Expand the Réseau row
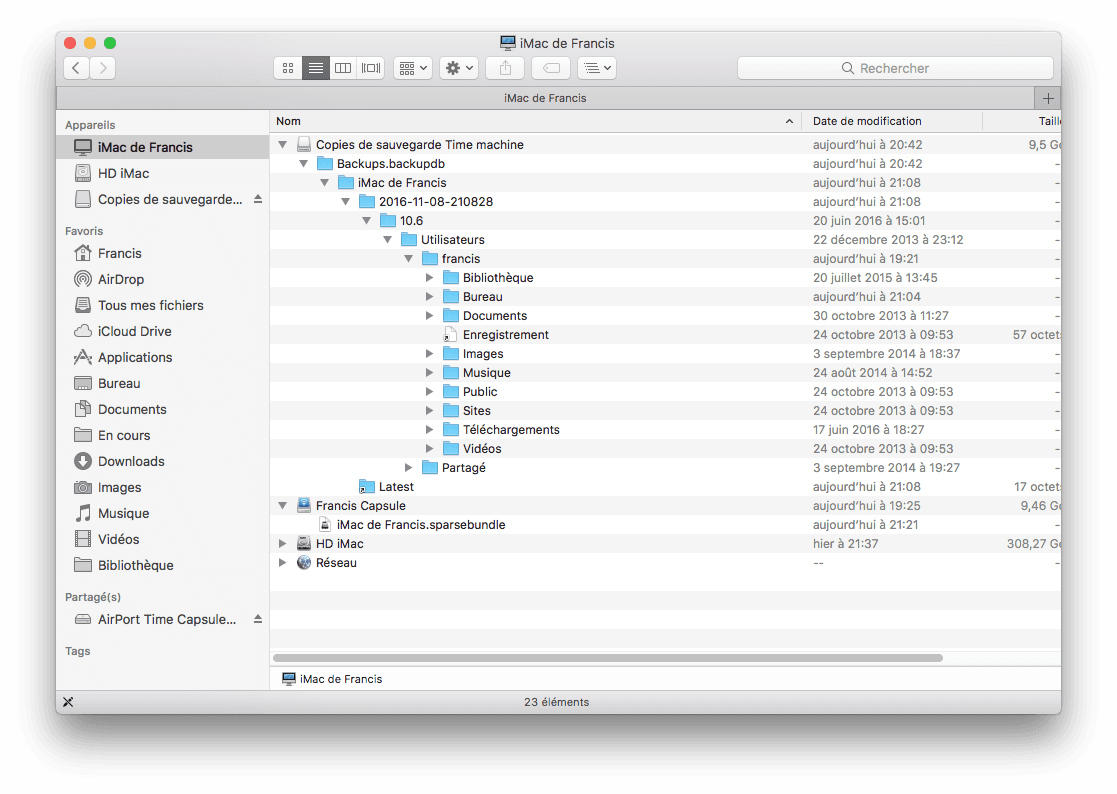This screenshot has height=794, width=1117. tap(283, 563)
